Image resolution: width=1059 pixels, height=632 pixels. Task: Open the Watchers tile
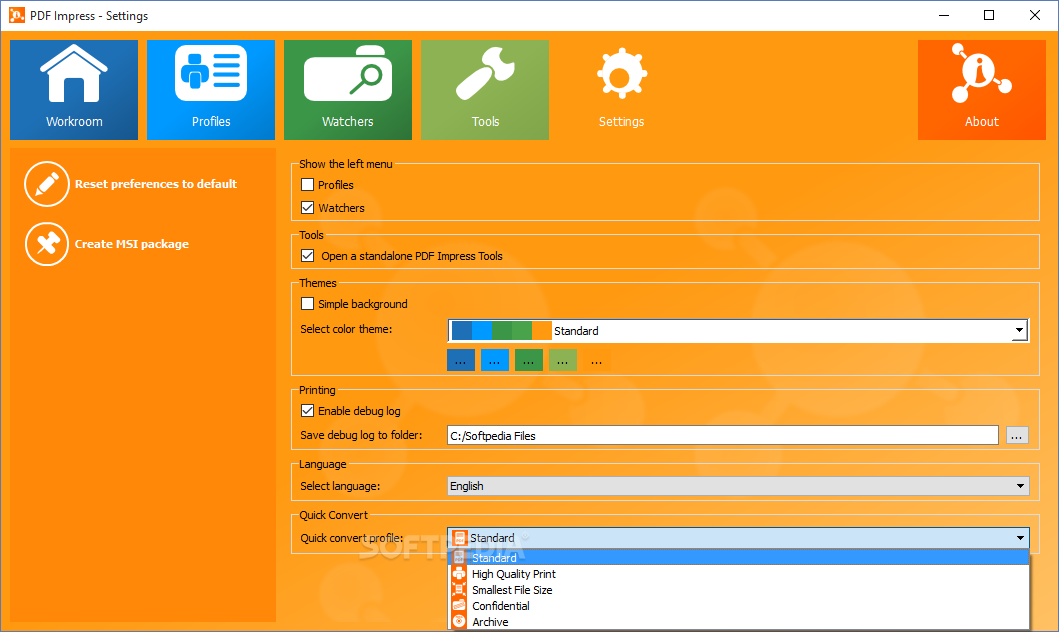348,90
